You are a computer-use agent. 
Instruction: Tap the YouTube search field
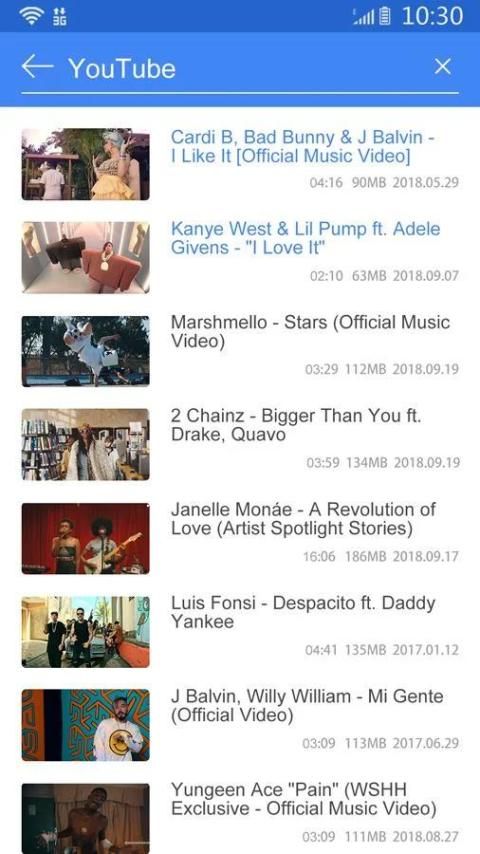tap(240, 69)
